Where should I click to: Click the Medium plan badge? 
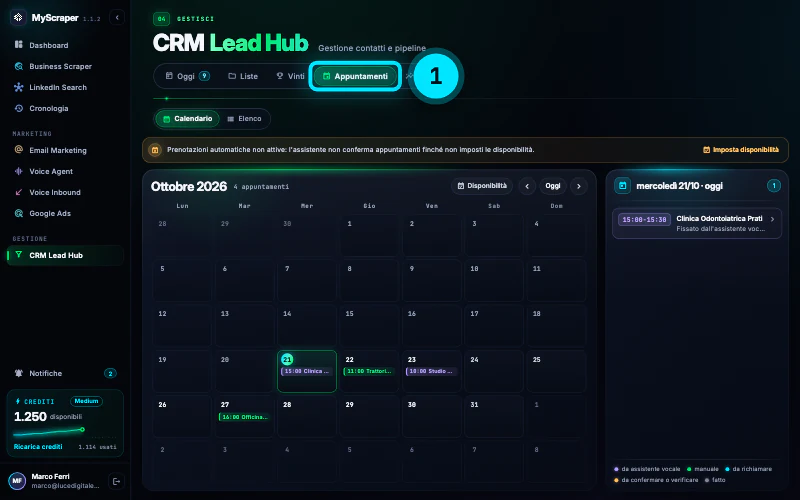pyautogui.click(x=86, y=401)
